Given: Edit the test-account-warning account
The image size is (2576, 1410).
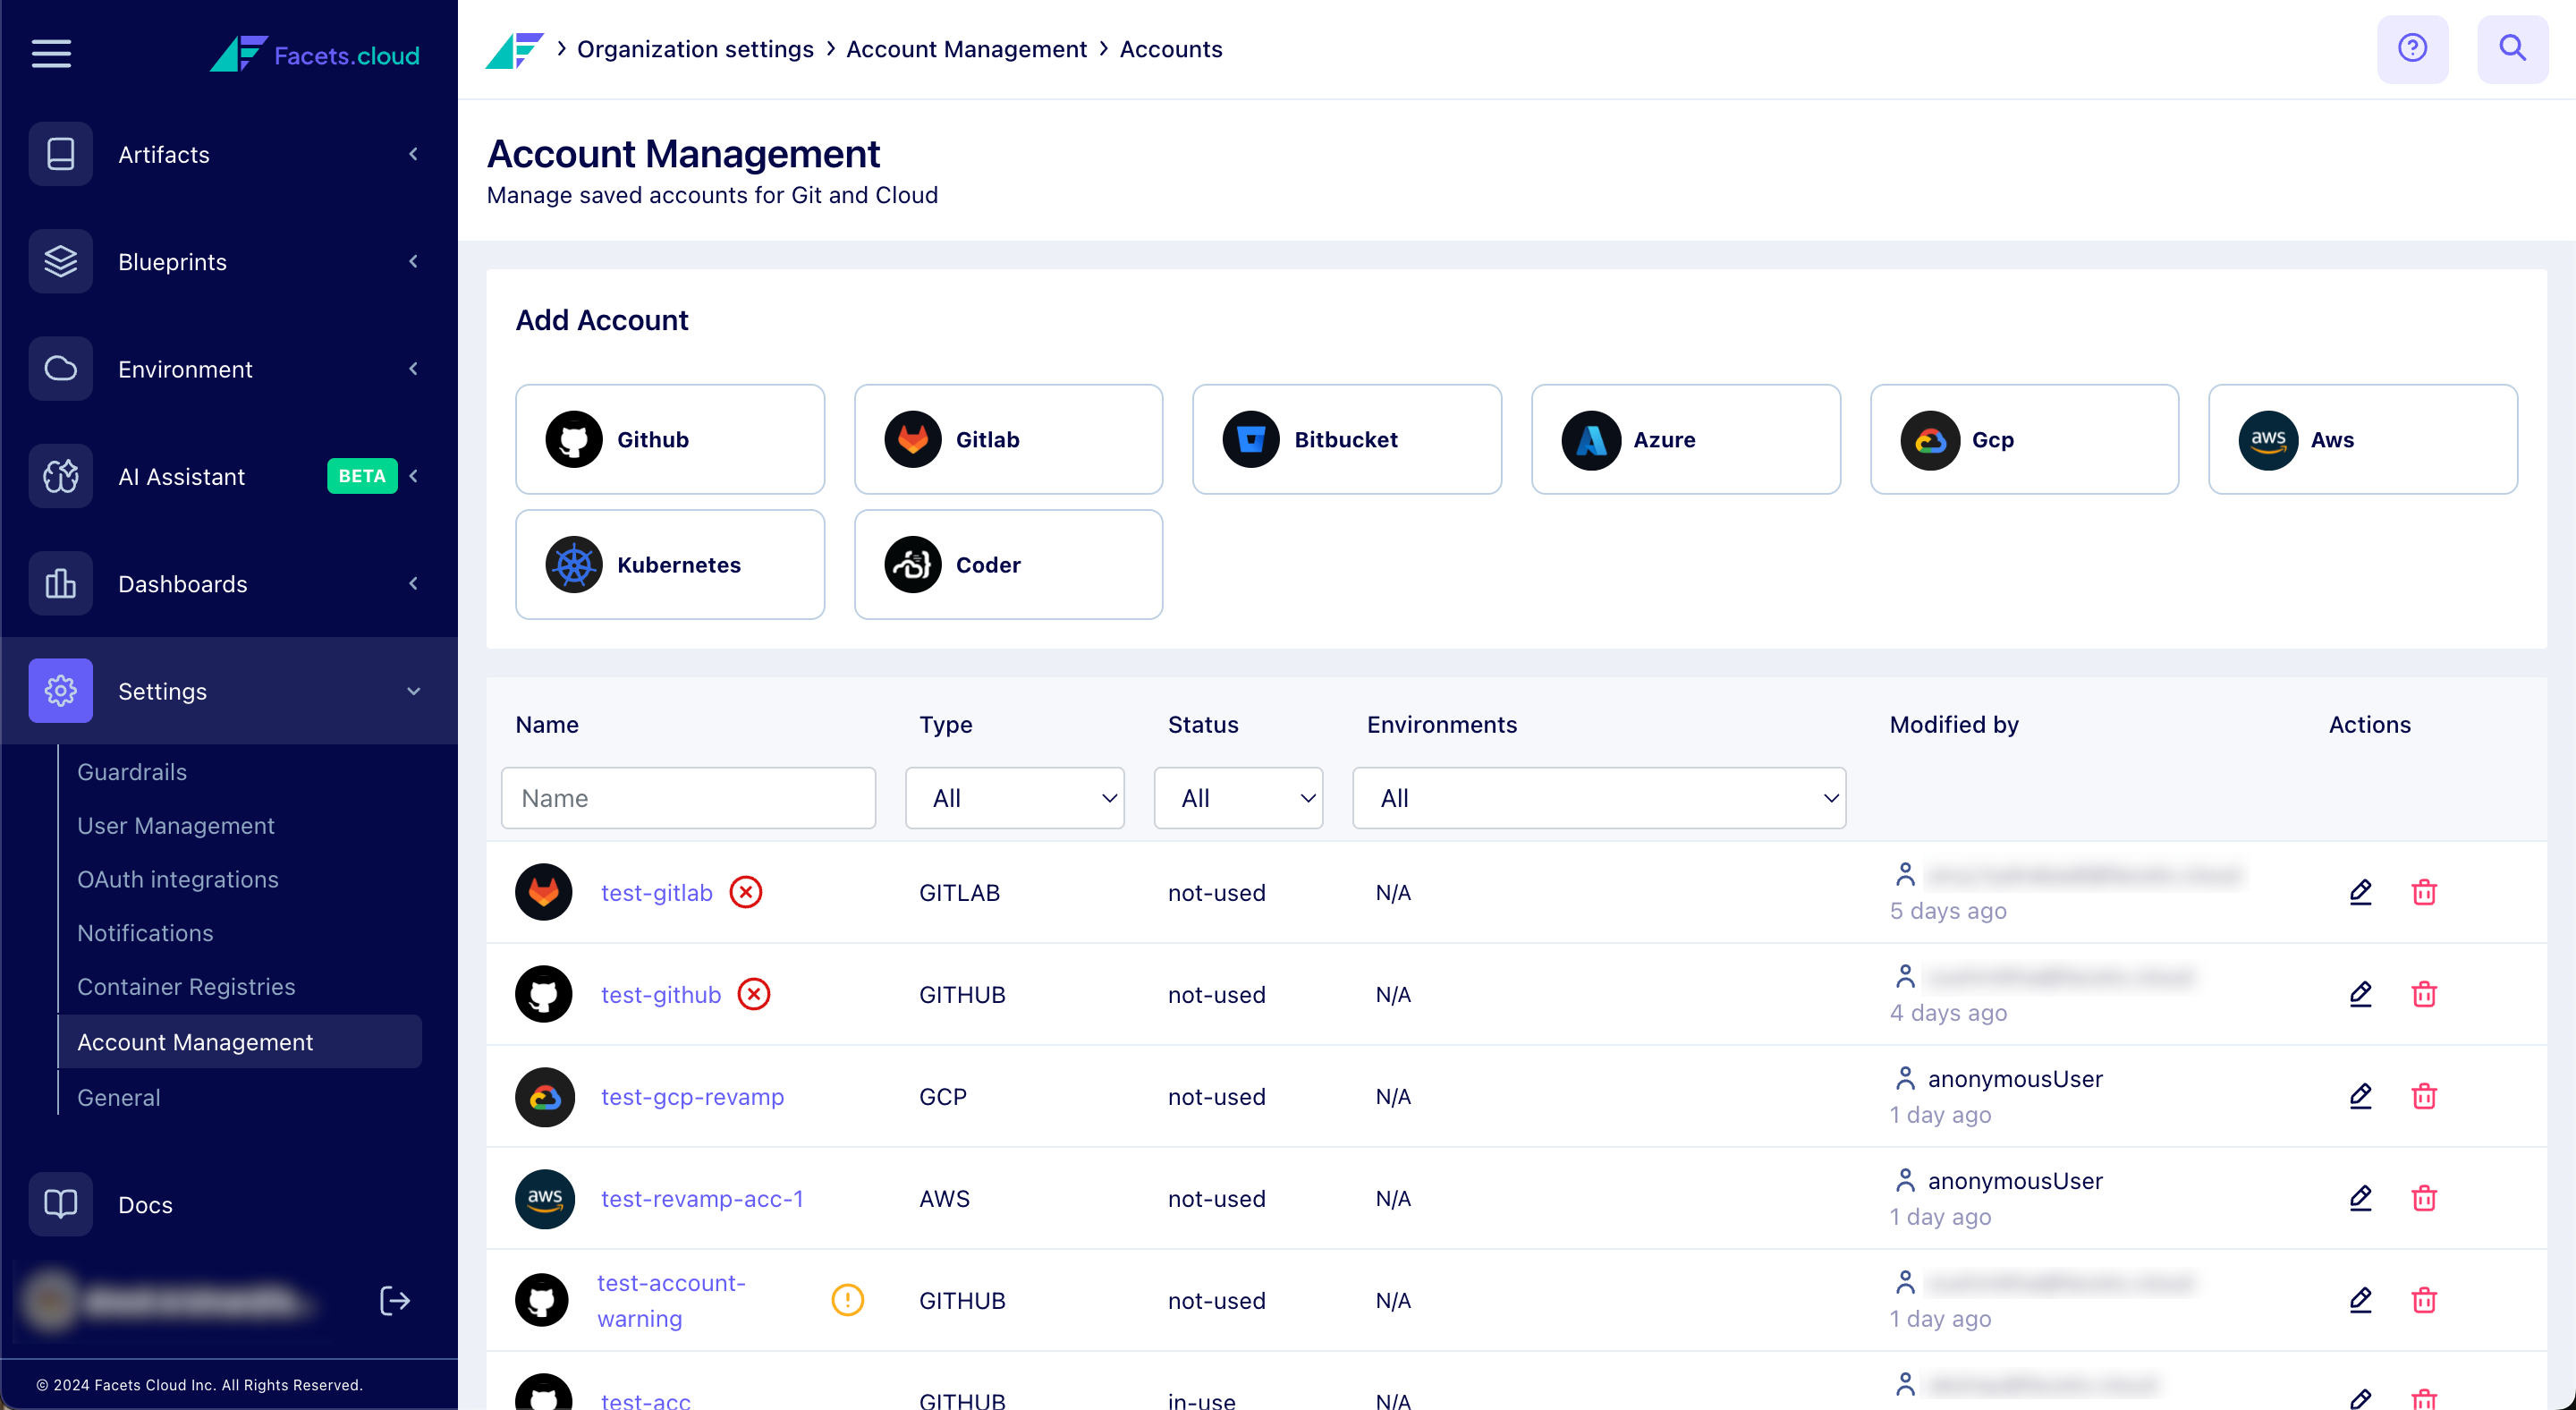Looking at the screenshot, I should point(2361,1300).
